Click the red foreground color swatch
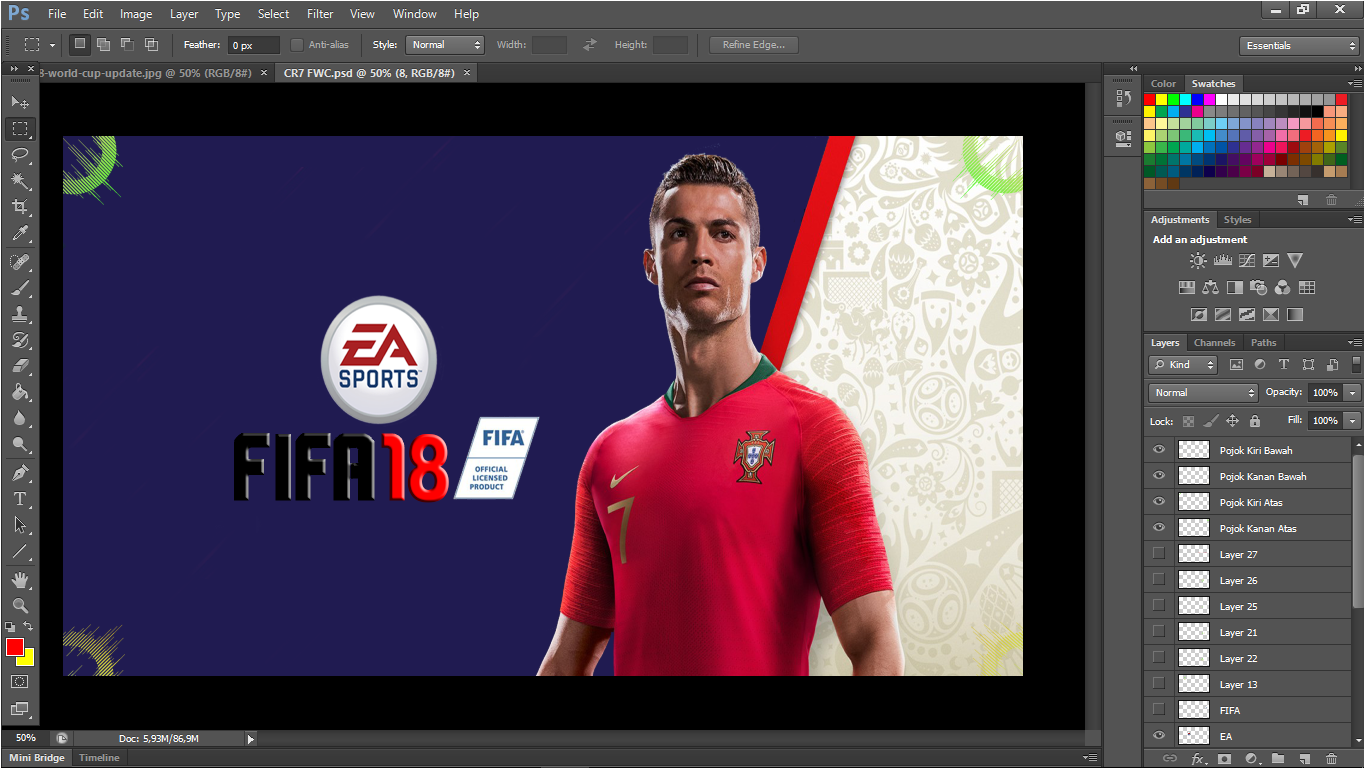Viewport: 1364px width, 768px height. (14, 647)
